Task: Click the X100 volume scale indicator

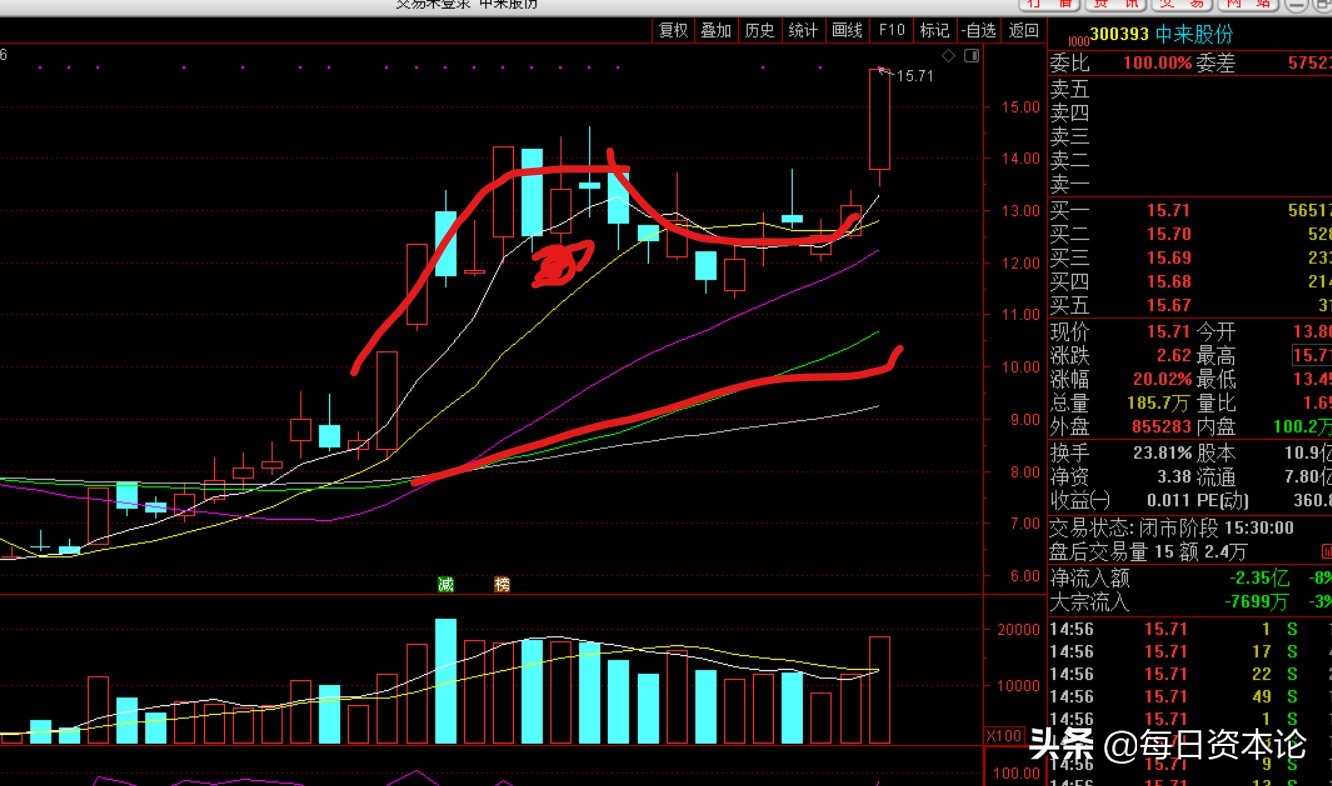Action: pyautogui.click(x=1003, y=736)
